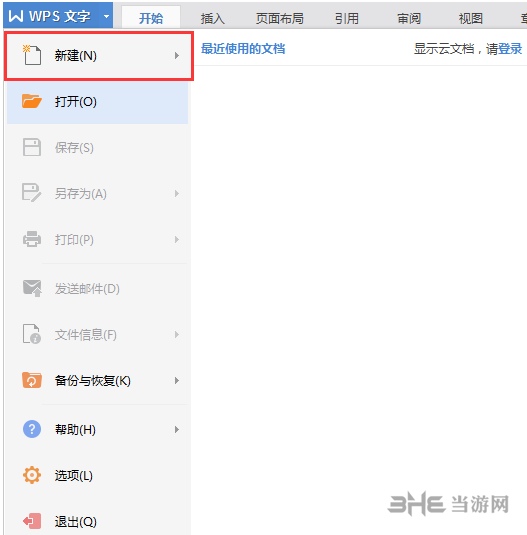Click the red exit arrow icon
527x535 pixels.
[32, 521]
